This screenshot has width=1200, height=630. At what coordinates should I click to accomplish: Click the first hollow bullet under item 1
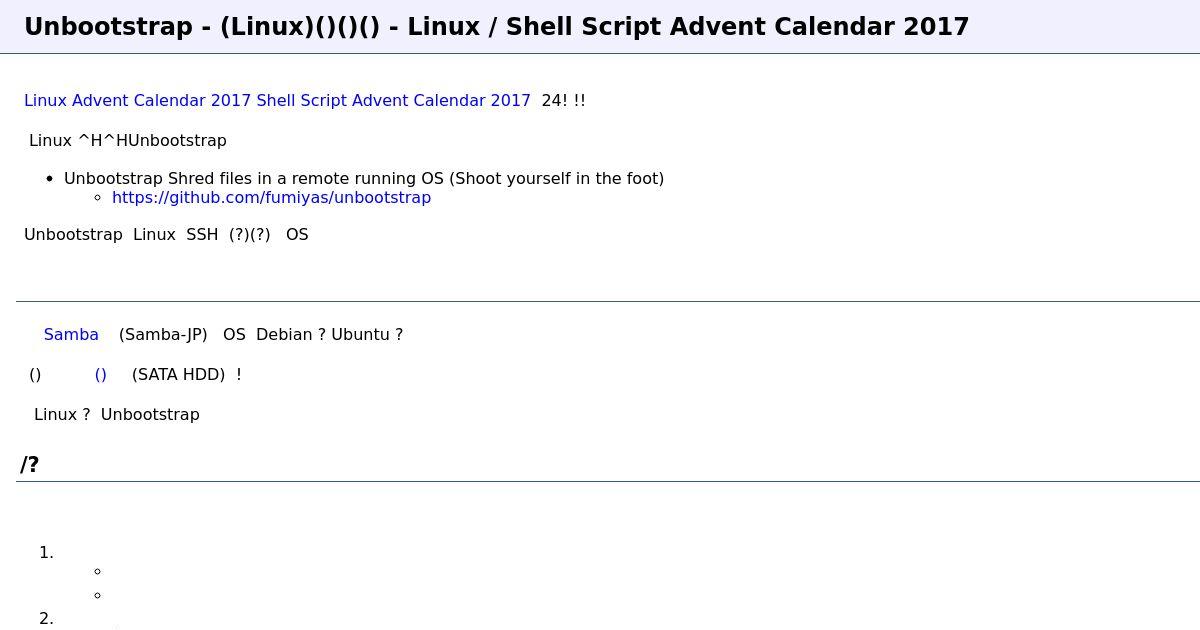(97, 572)
